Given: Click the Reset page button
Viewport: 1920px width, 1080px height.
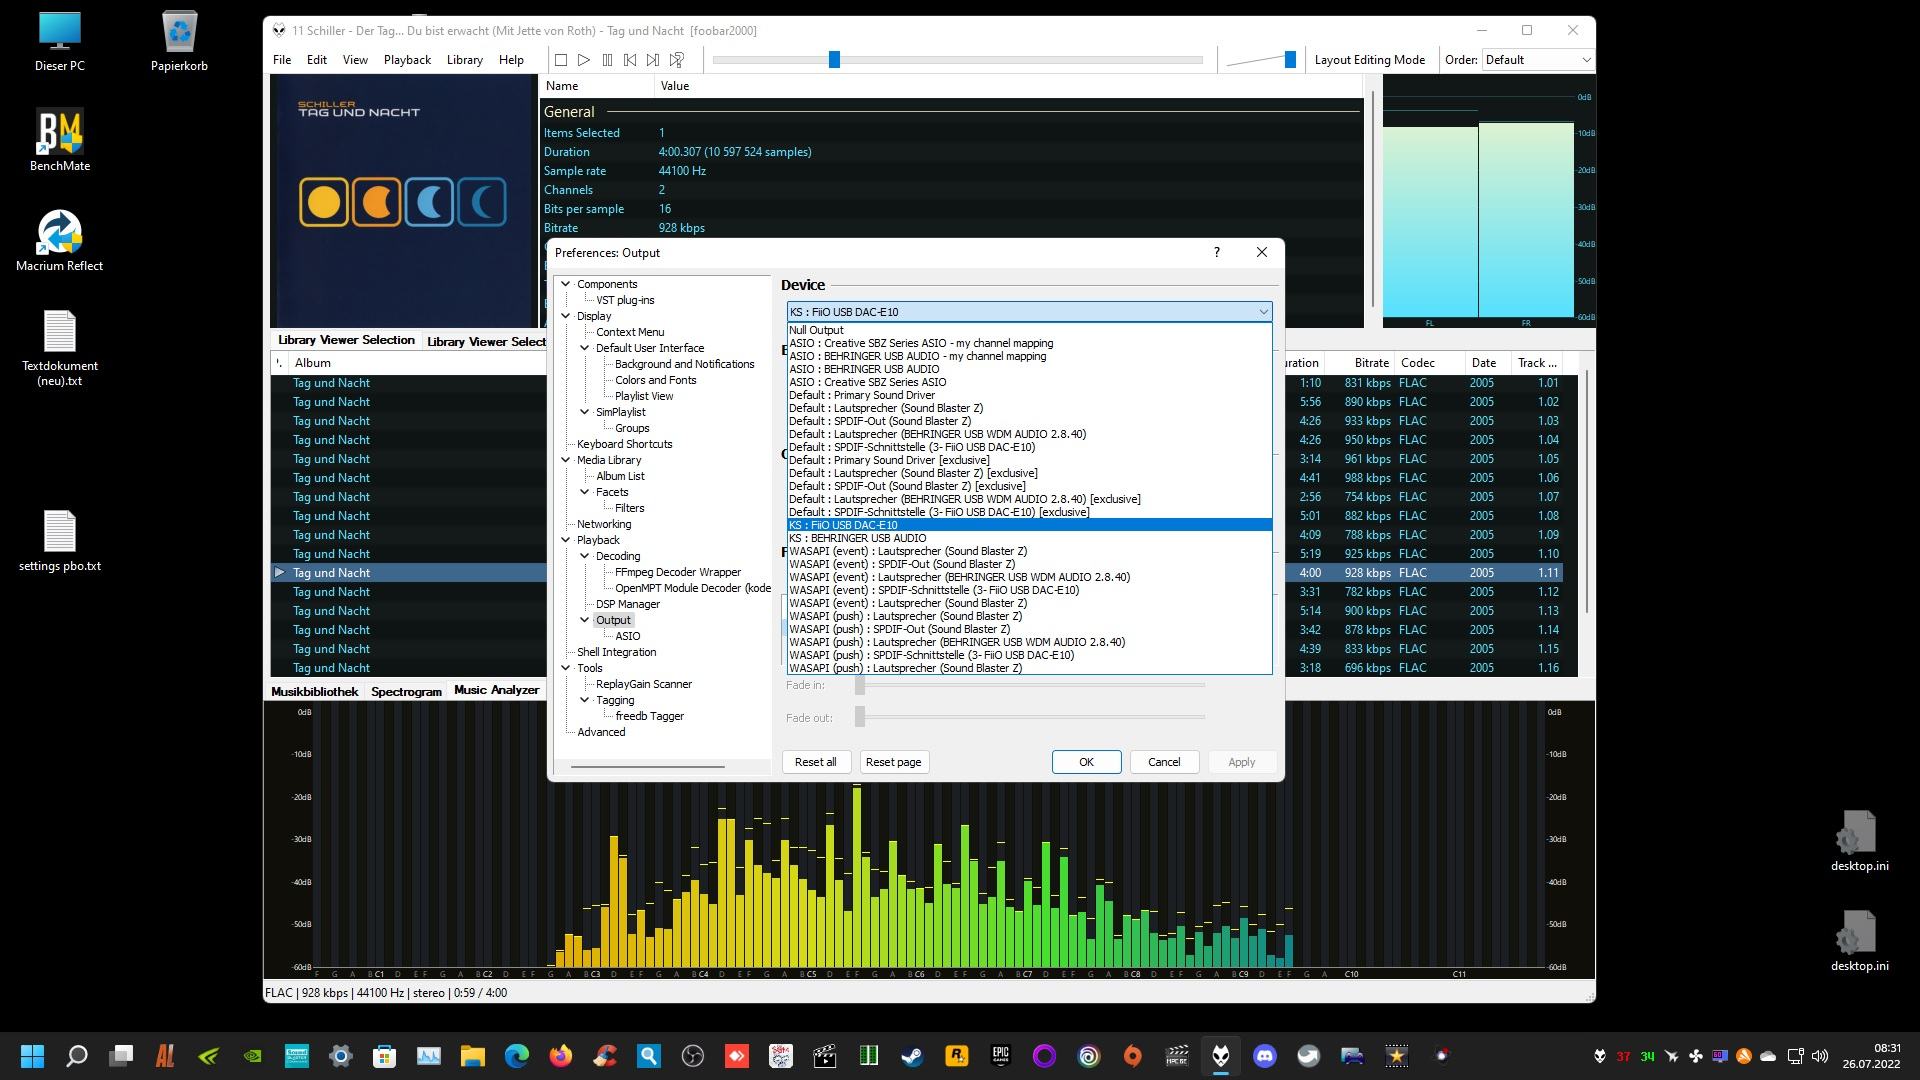Looking at the screenshot, I should click(893, 762).
